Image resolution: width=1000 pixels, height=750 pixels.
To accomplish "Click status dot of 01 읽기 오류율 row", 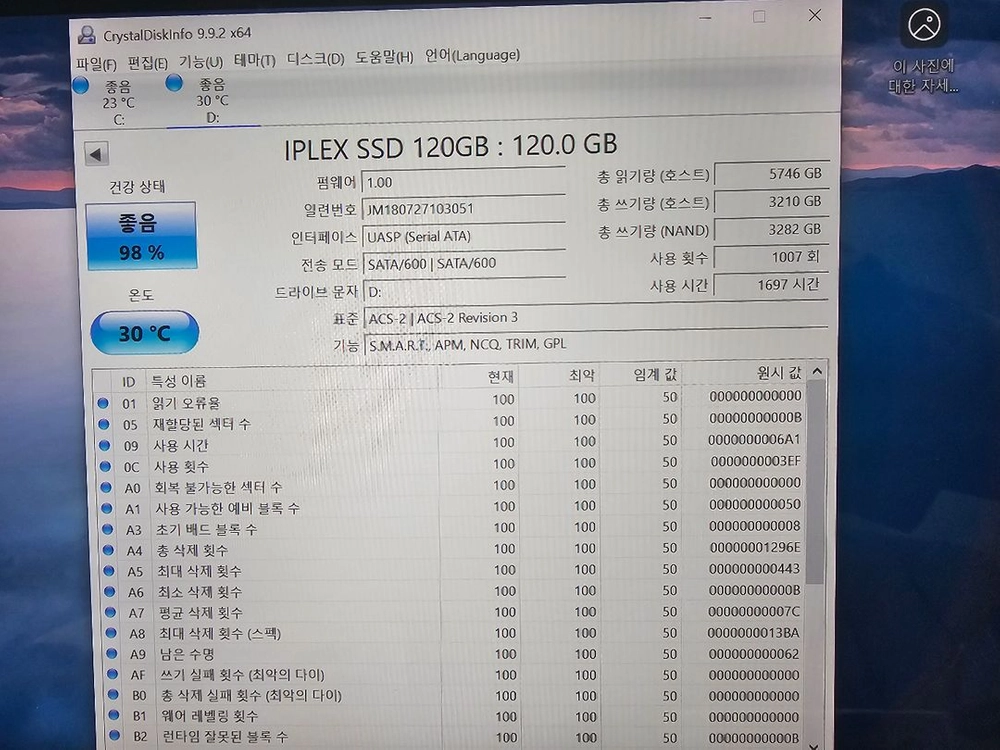I will tap(103, 403).
